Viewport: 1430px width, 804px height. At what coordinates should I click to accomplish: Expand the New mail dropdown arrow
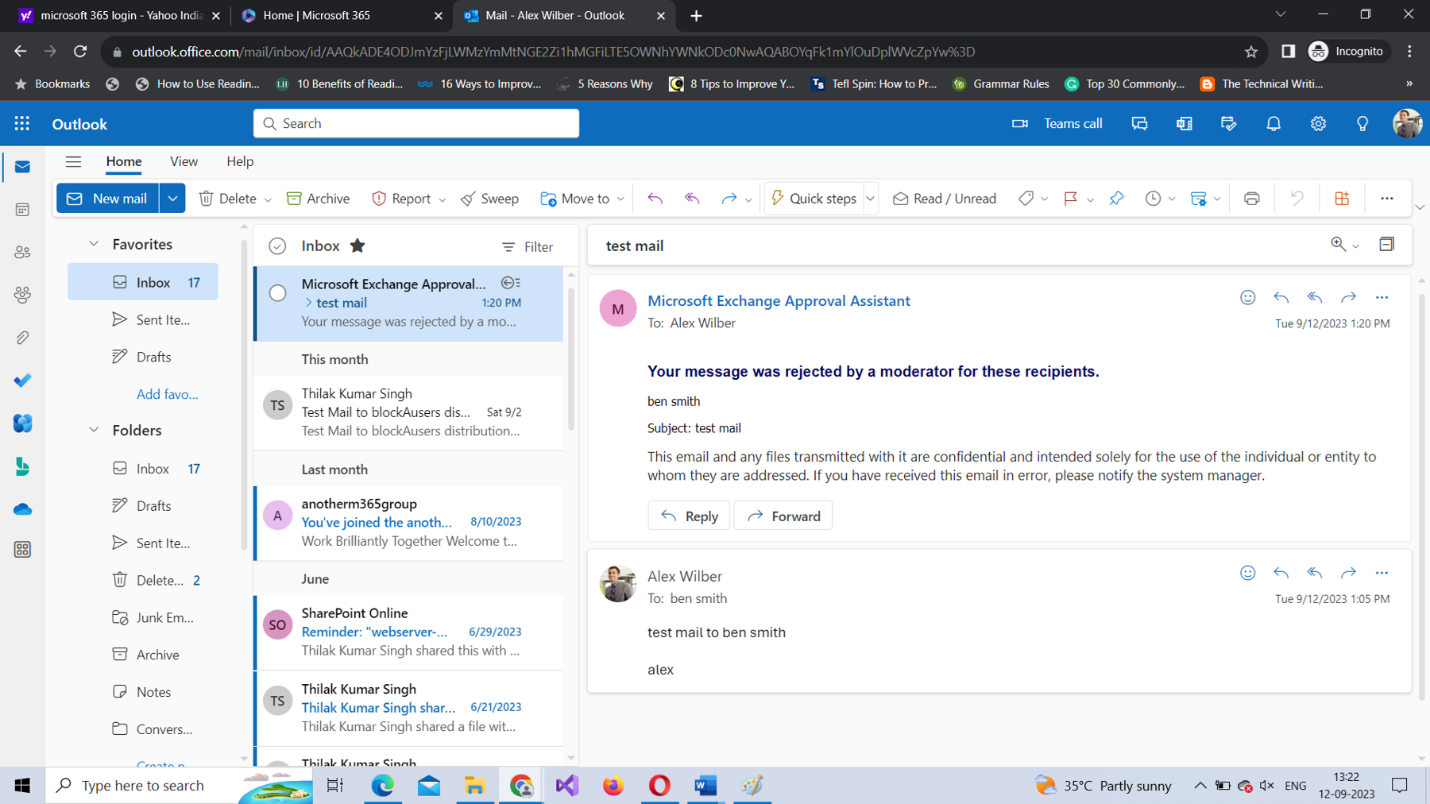tap(172, 198)
